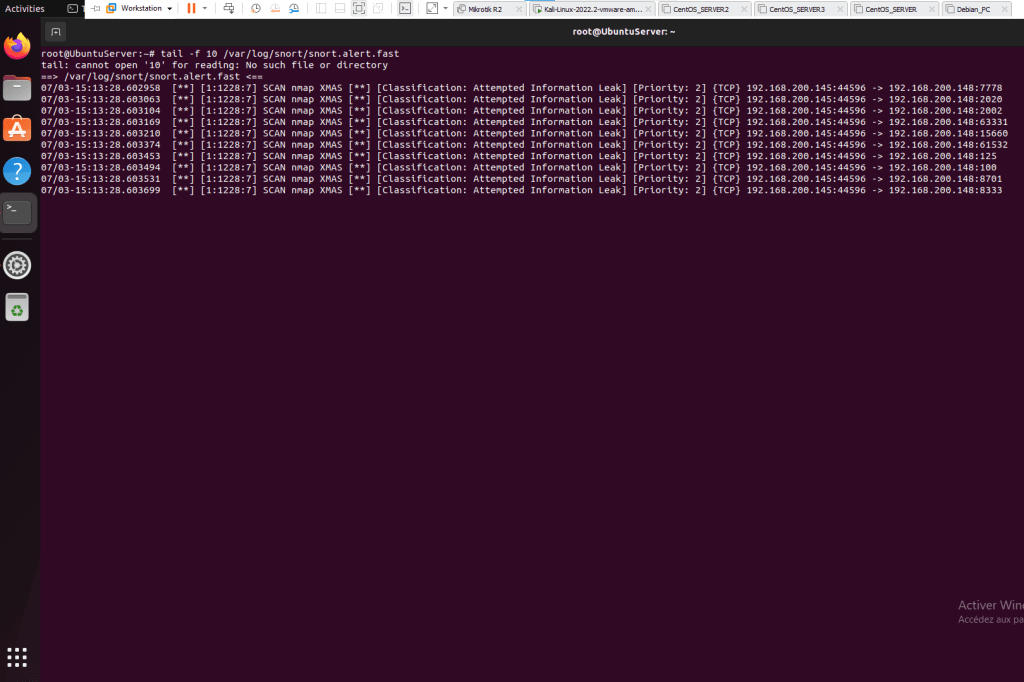Viewport: 1024px width, 682px height.
Task: Launch Firefox from the Ubuntu dock
Action: pos(17,47)
